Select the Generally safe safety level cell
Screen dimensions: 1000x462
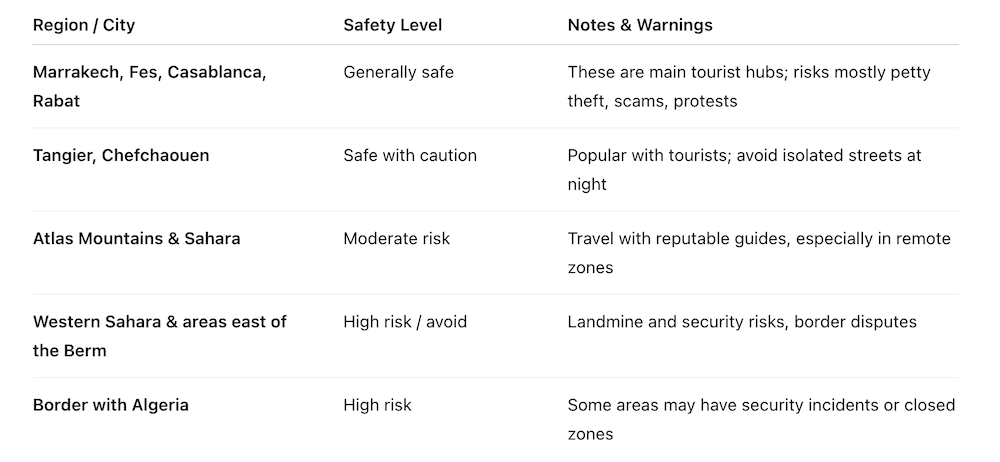[398, 72]
